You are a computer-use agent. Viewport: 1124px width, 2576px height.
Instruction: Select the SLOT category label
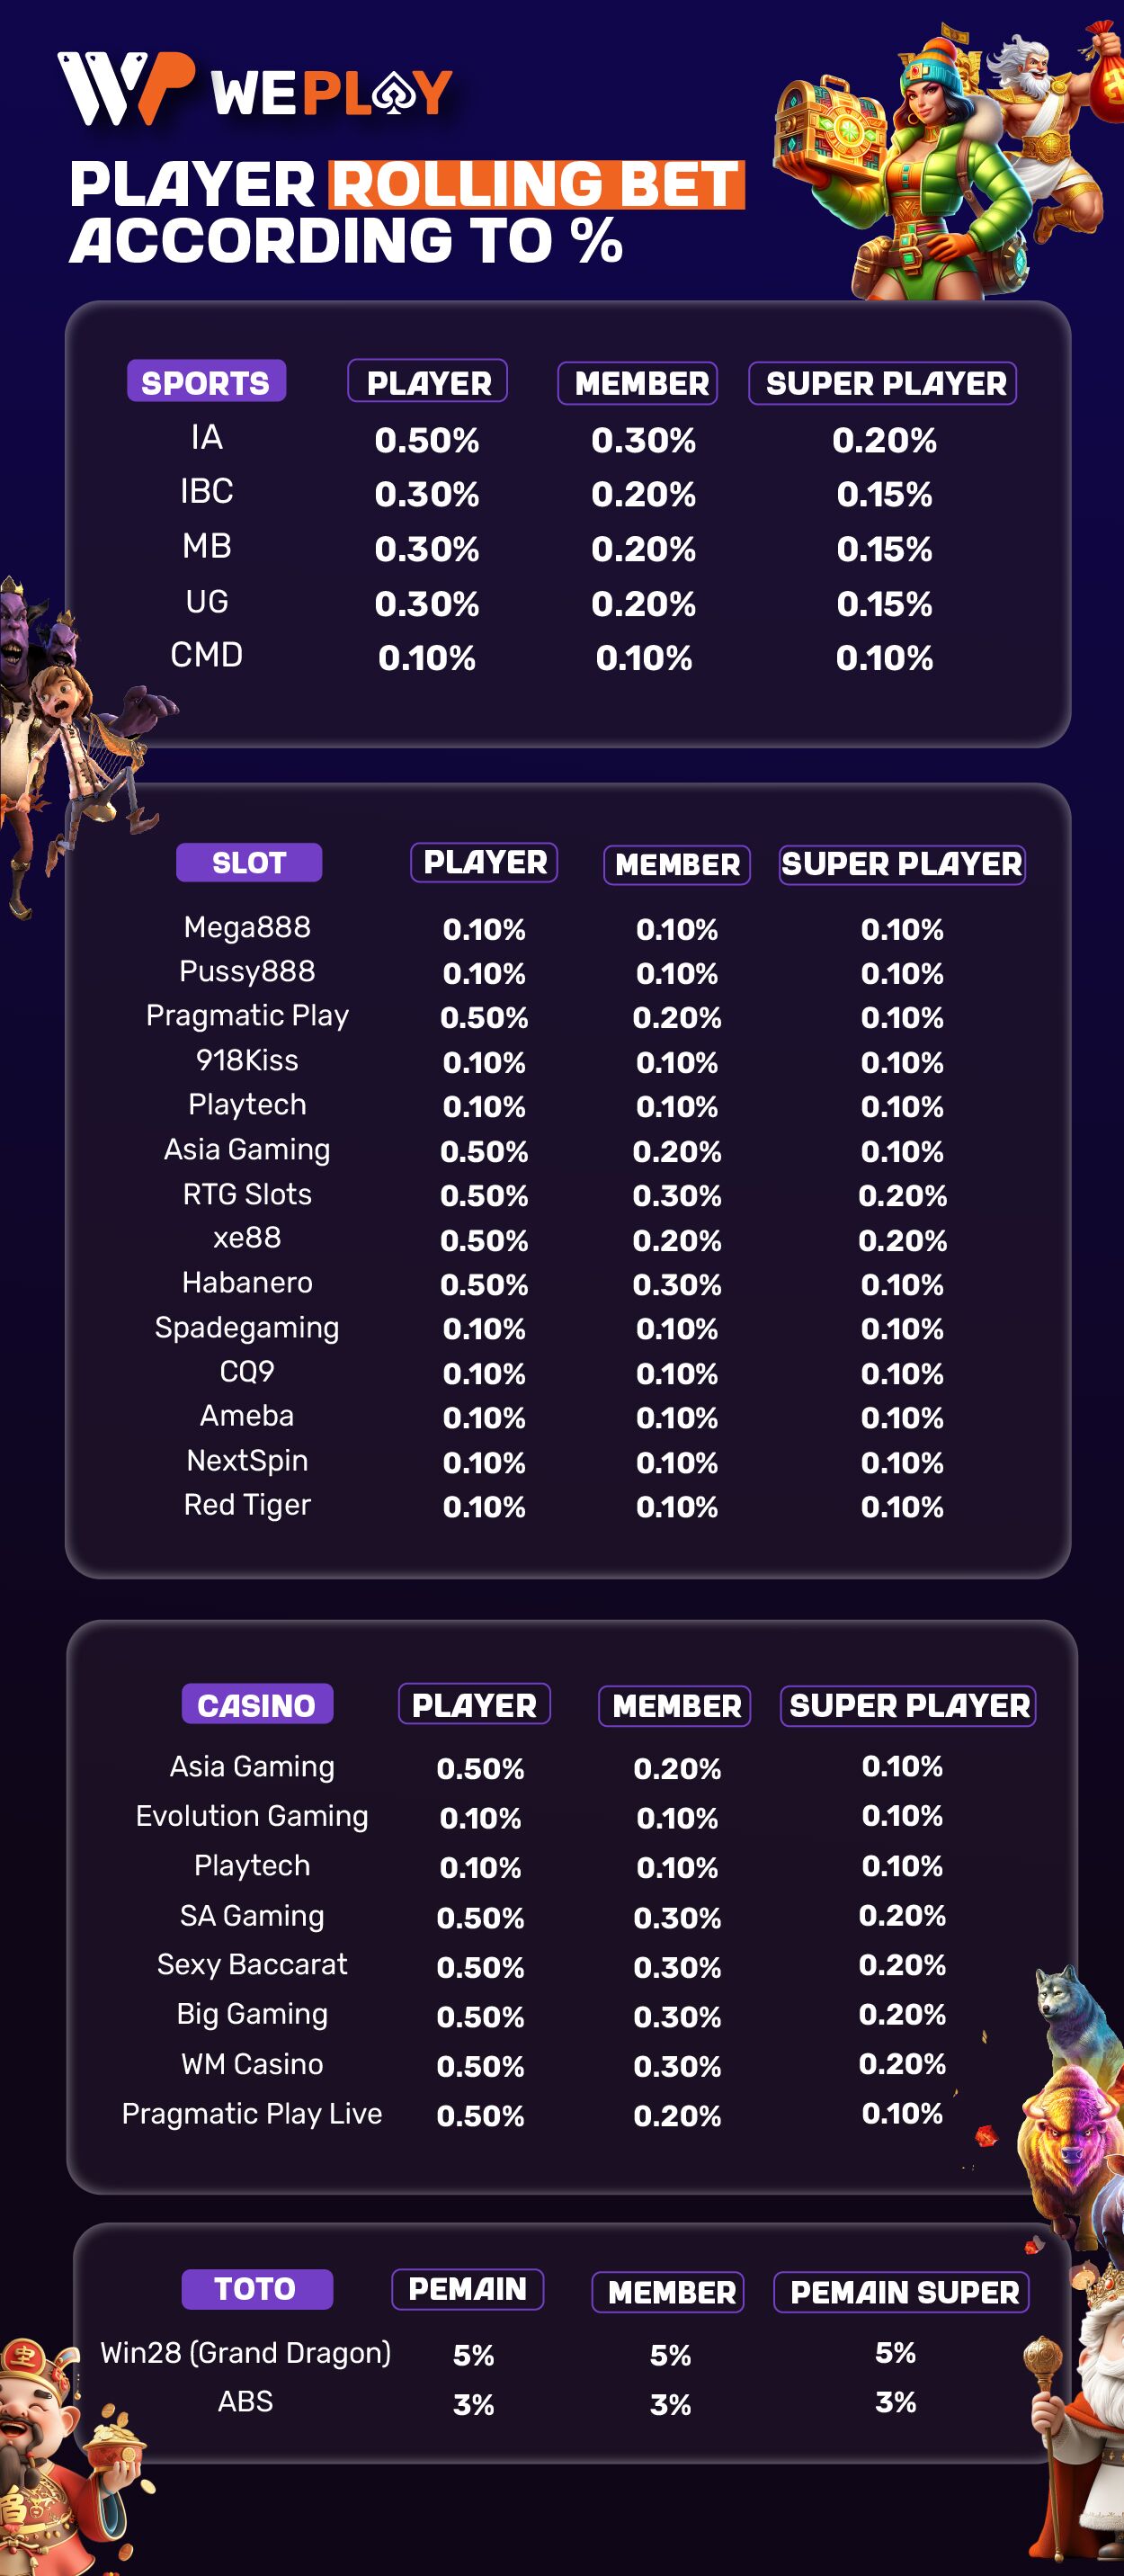(249, 862)
